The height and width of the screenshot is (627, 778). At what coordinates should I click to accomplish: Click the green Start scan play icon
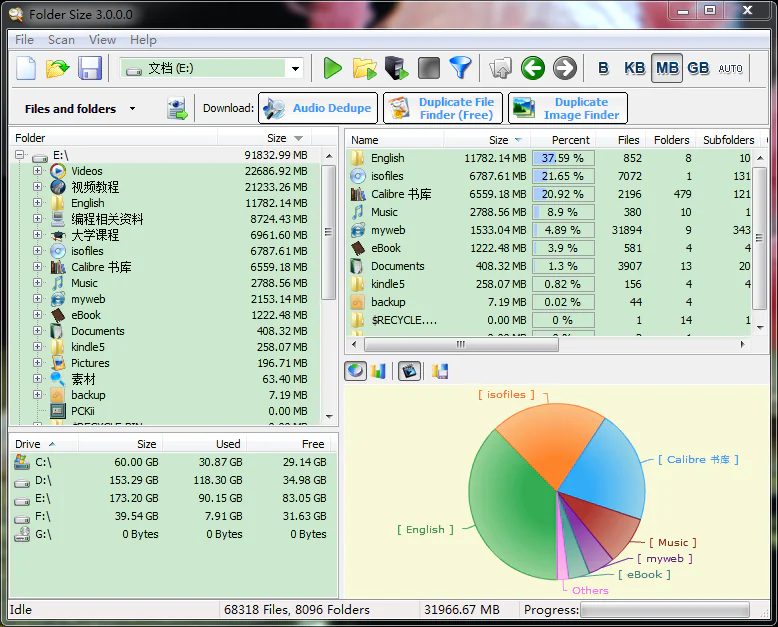click(x=333, y=68)
